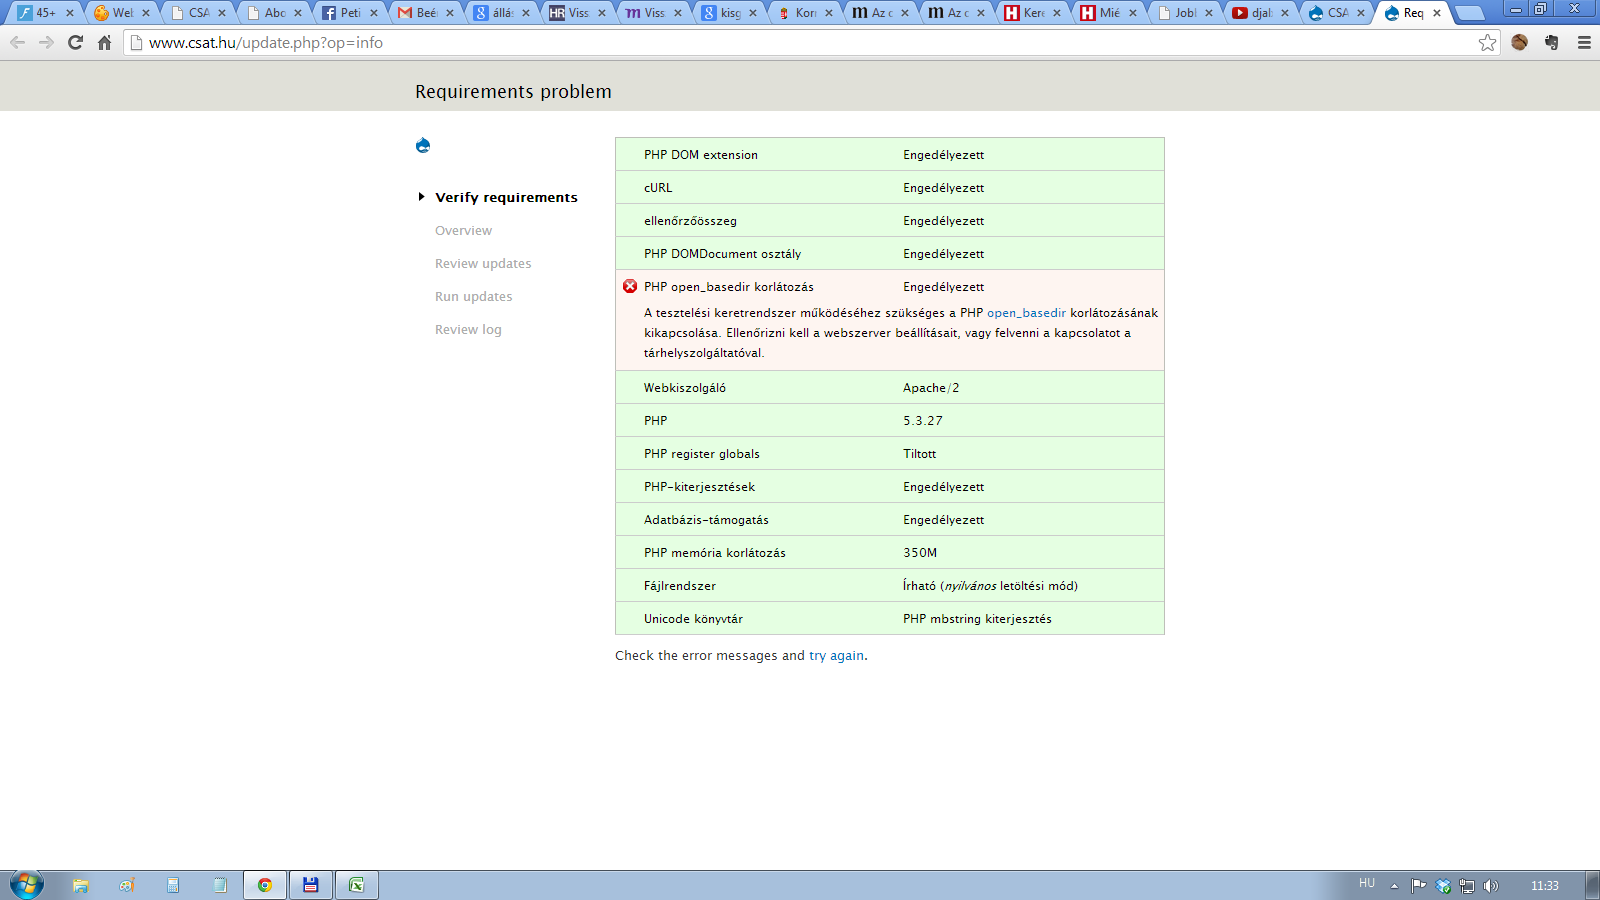Open the browser home page icon
This screenshot has height=900, width=1600.
(x=104, y=43)
